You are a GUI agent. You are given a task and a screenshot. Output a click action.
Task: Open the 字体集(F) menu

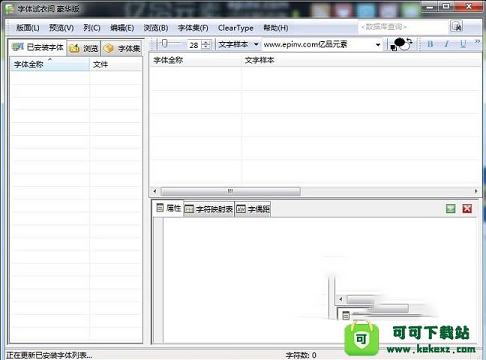click(x=193, y=28)
